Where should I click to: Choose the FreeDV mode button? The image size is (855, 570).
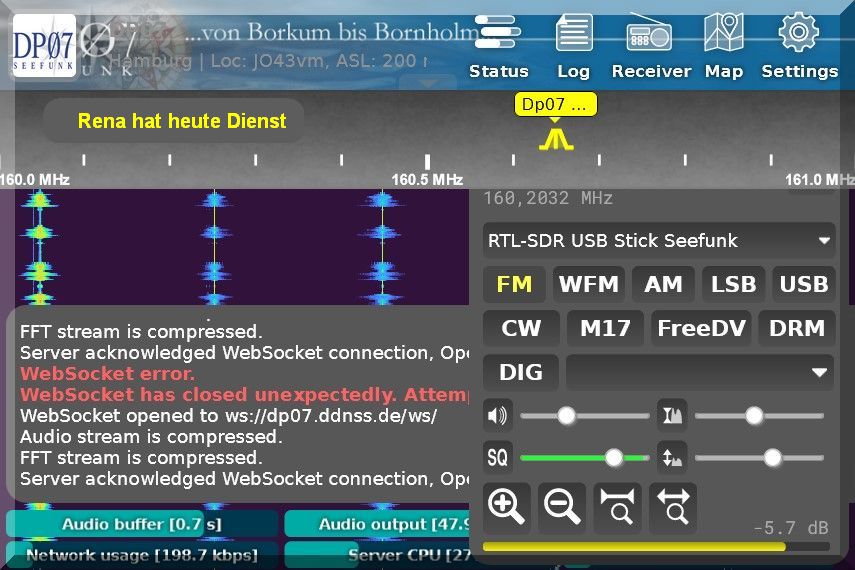click(700, 328)
